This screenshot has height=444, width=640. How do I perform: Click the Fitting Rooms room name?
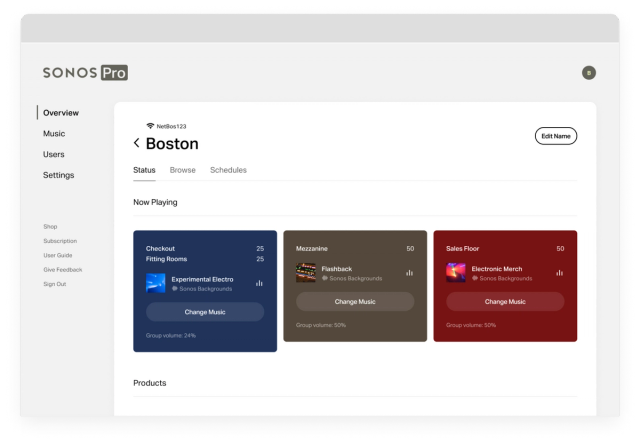coord(166,259)
